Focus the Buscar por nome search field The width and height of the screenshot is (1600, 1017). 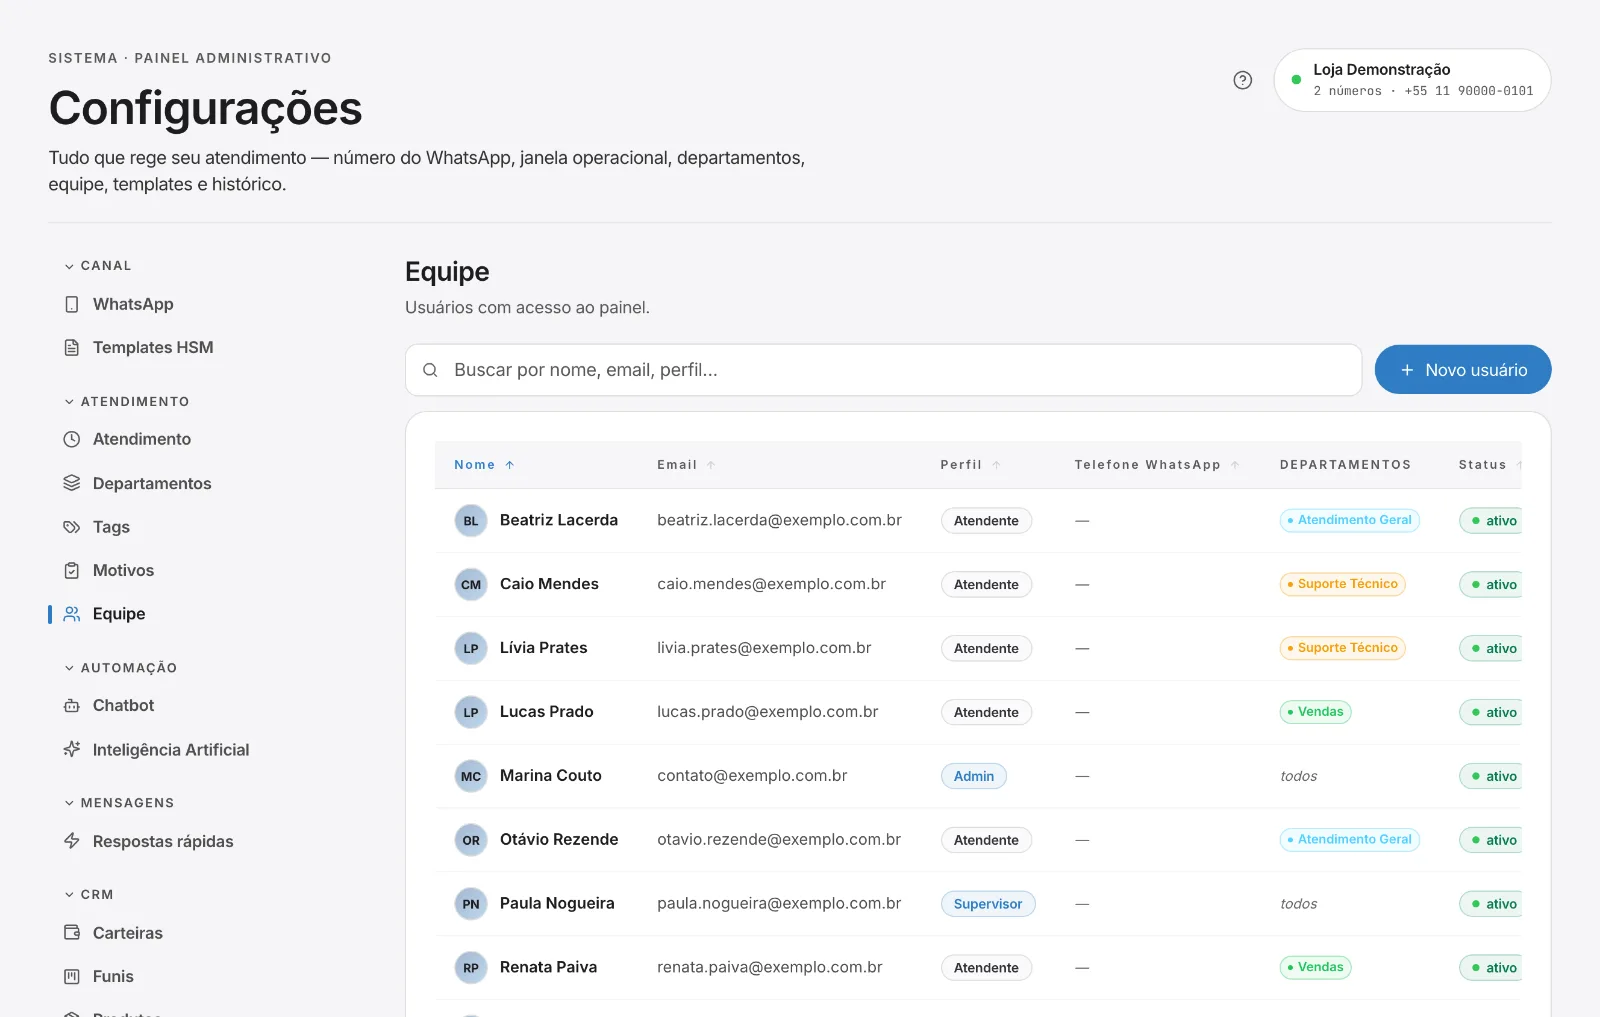pyautogui.click(x=883, y=370)
